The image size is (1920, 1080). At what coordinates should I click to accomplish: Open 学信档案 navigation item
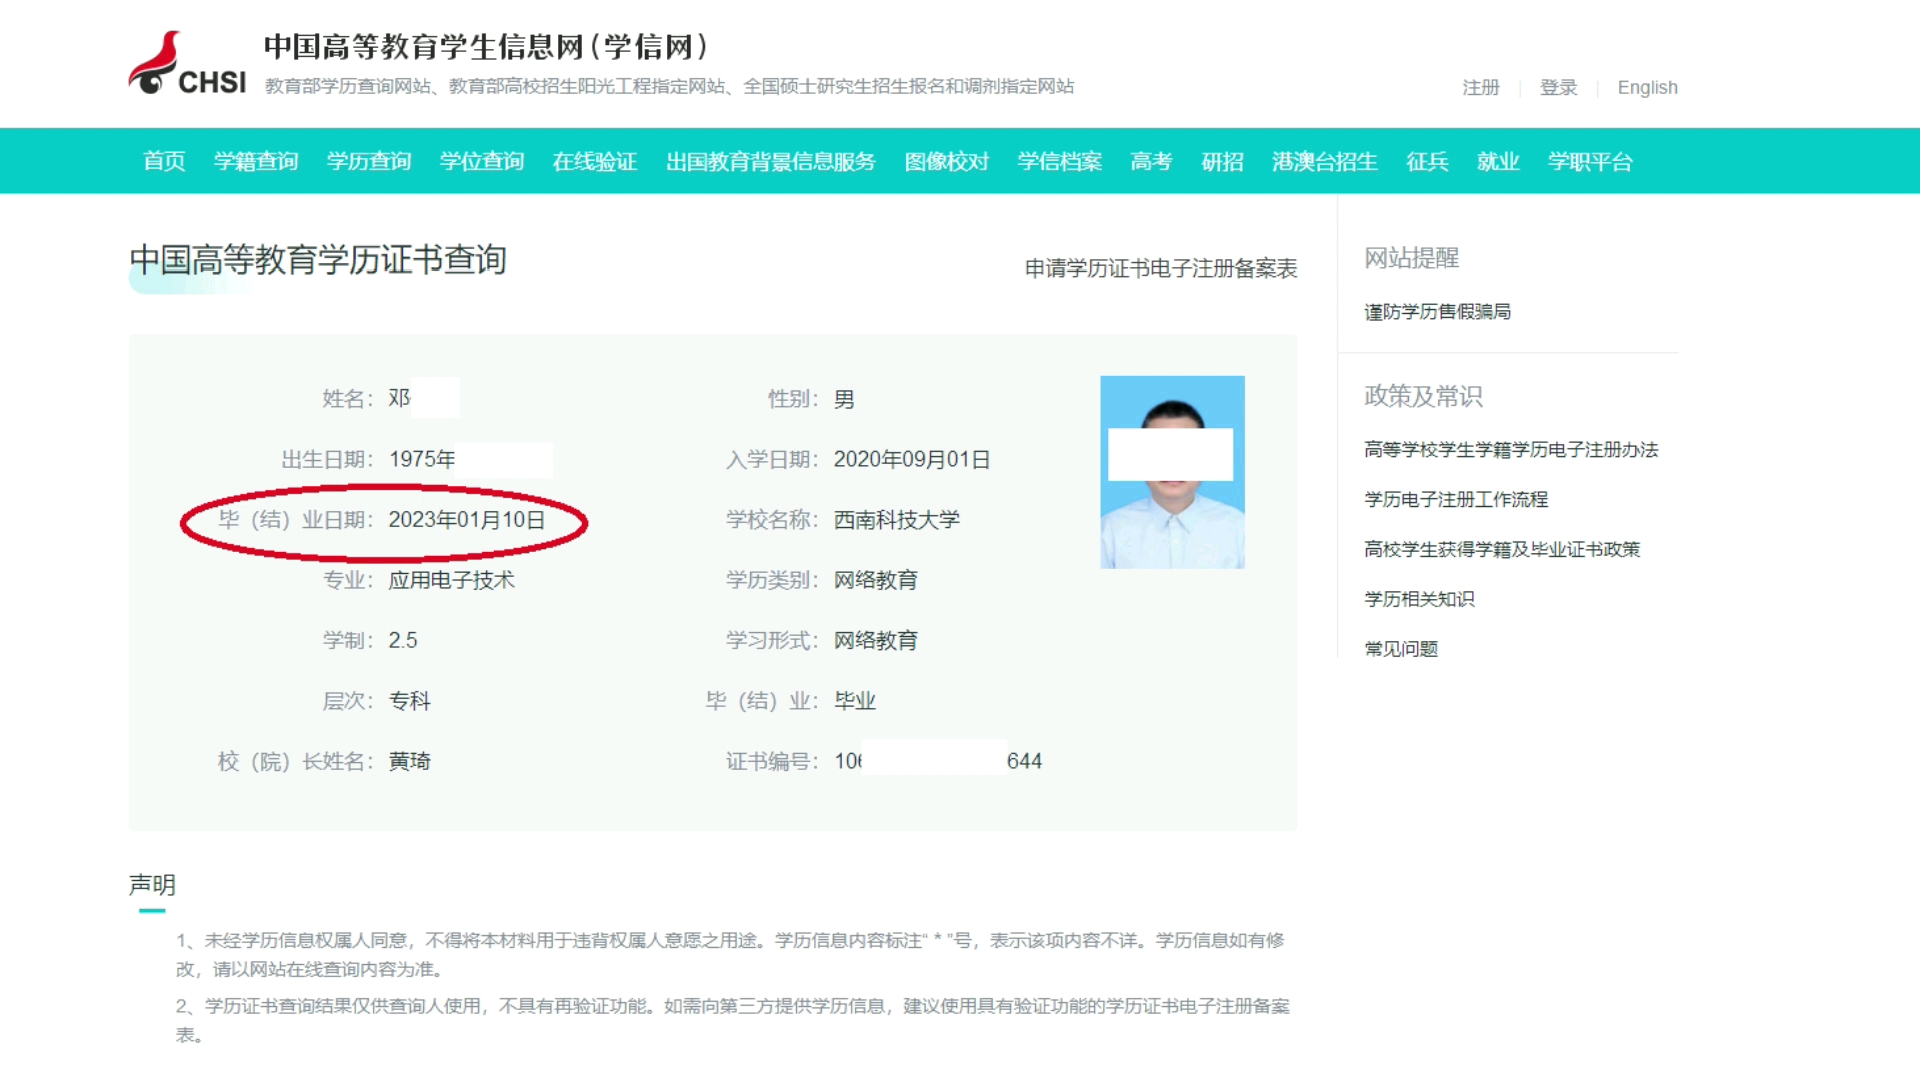(1060, 161)
